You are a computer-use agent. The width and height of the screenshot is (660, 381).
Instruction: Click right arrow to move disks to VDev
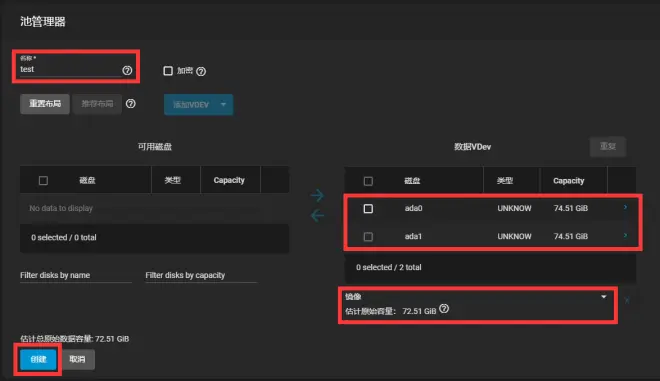[317, 195]
